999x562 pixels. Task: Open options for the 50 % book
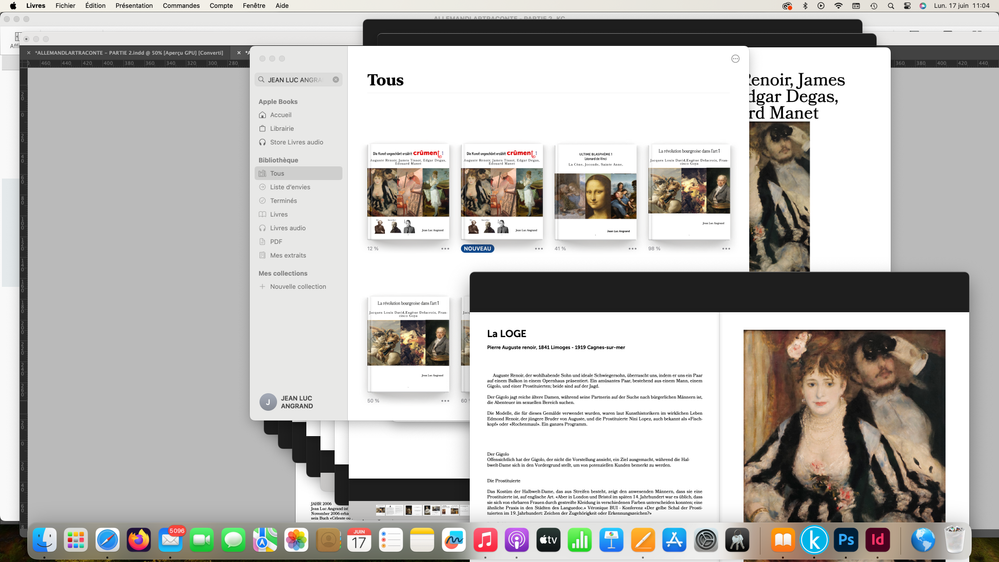(445, 401)
